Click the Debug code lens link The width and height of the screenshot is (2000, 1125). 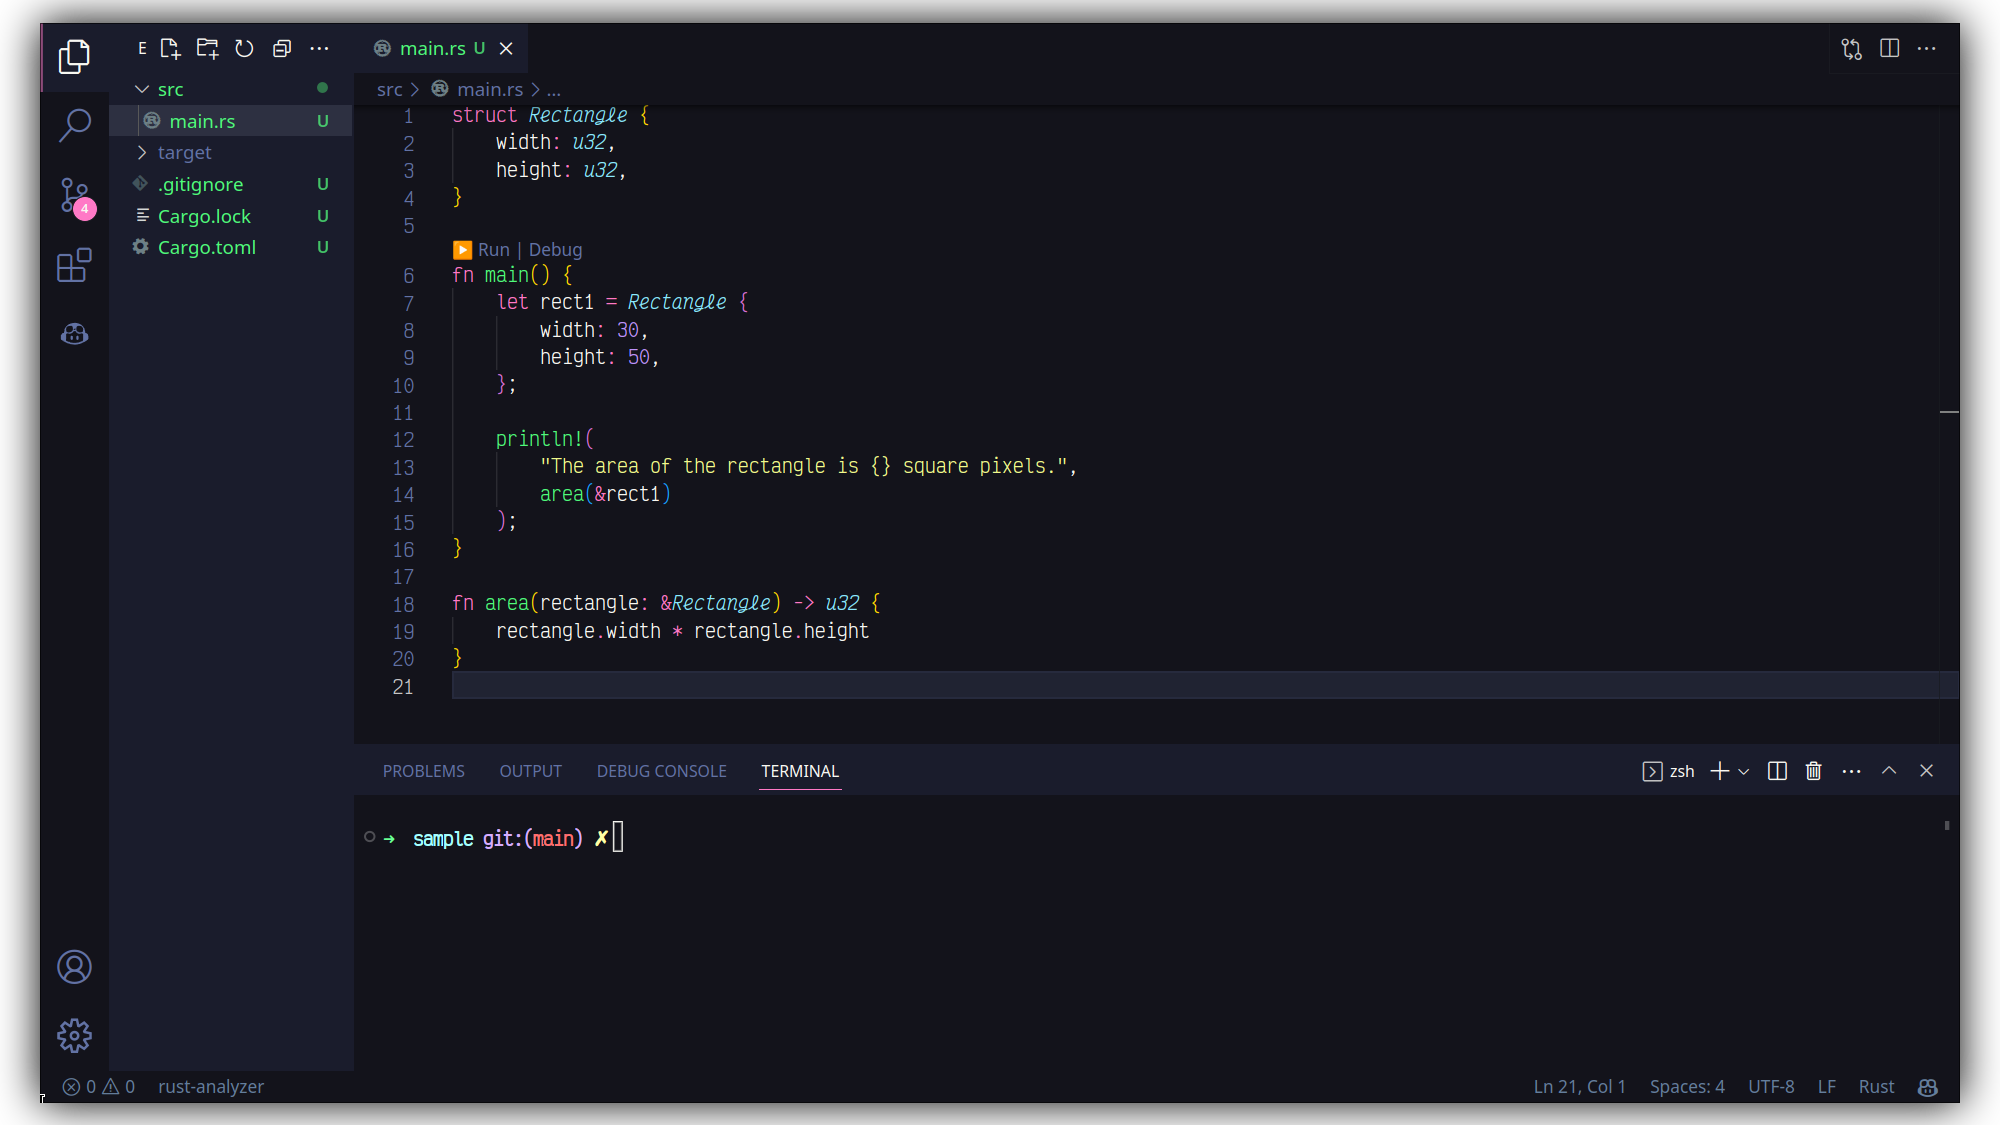click(x=555, y=250)
